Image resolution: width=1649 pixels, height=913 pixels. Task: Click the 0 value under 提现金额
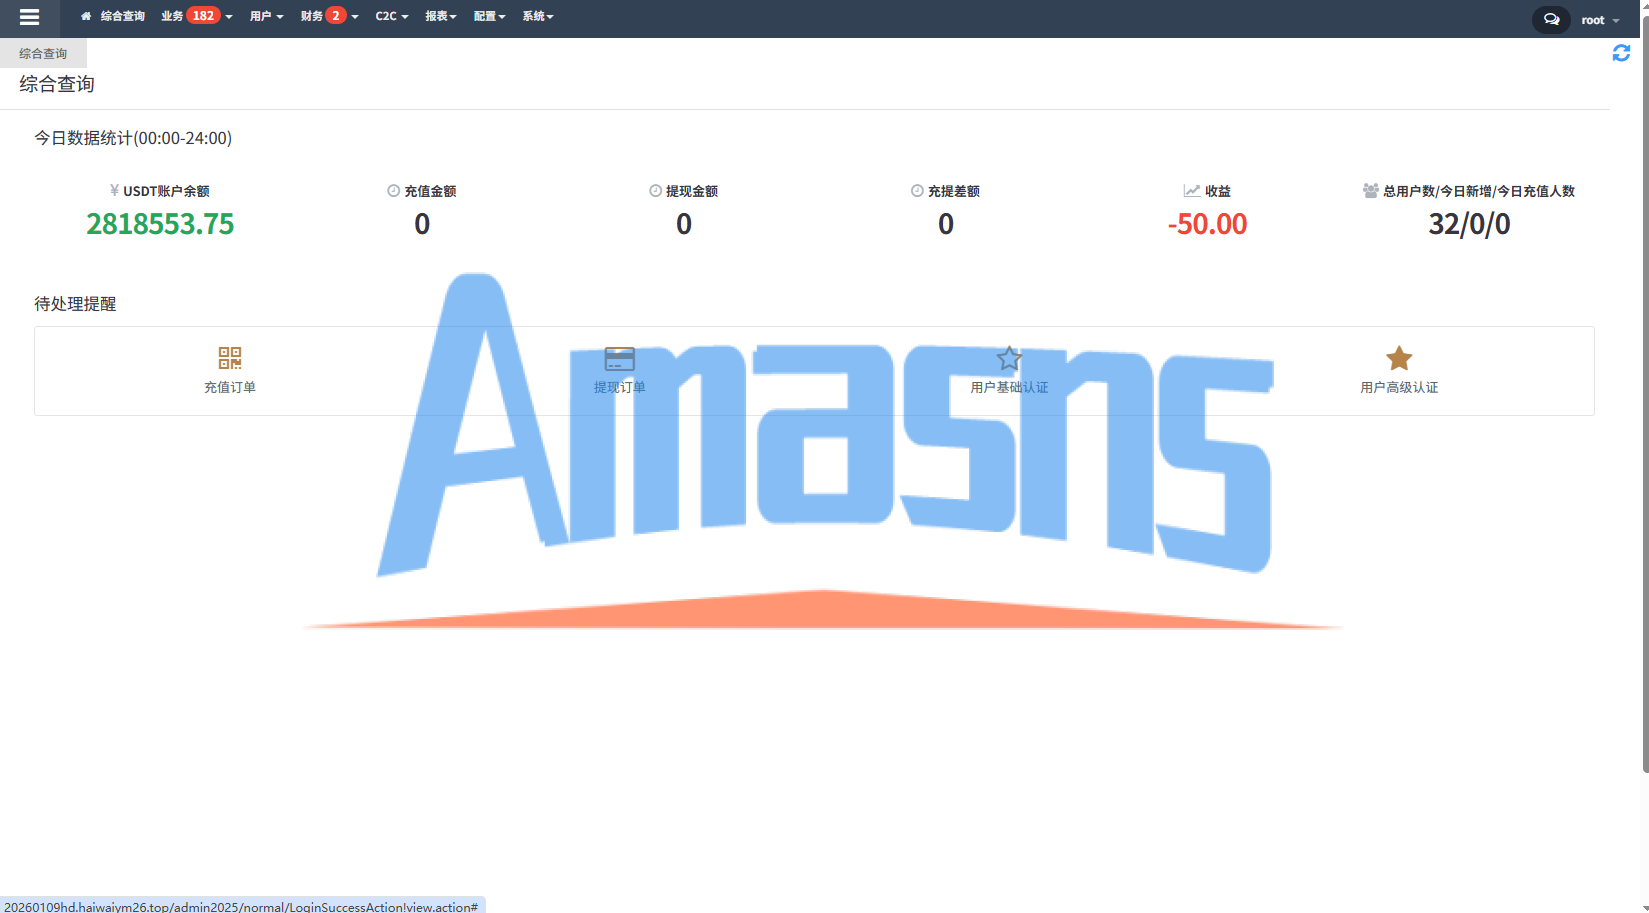point(684,224)
